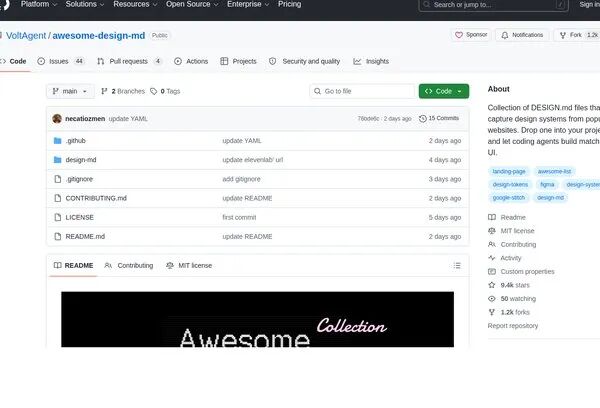Viewport: 600px width, 408px height.
Task: Click the file icon beside LICENSE
Action: pyautogui.click(x=58, y=217)
